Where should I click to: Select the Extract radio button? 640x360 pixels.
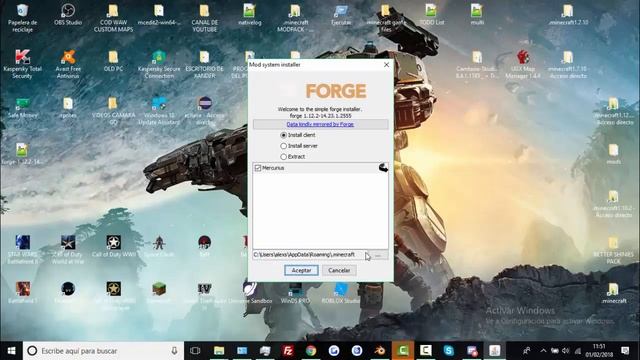click(283, 157)
